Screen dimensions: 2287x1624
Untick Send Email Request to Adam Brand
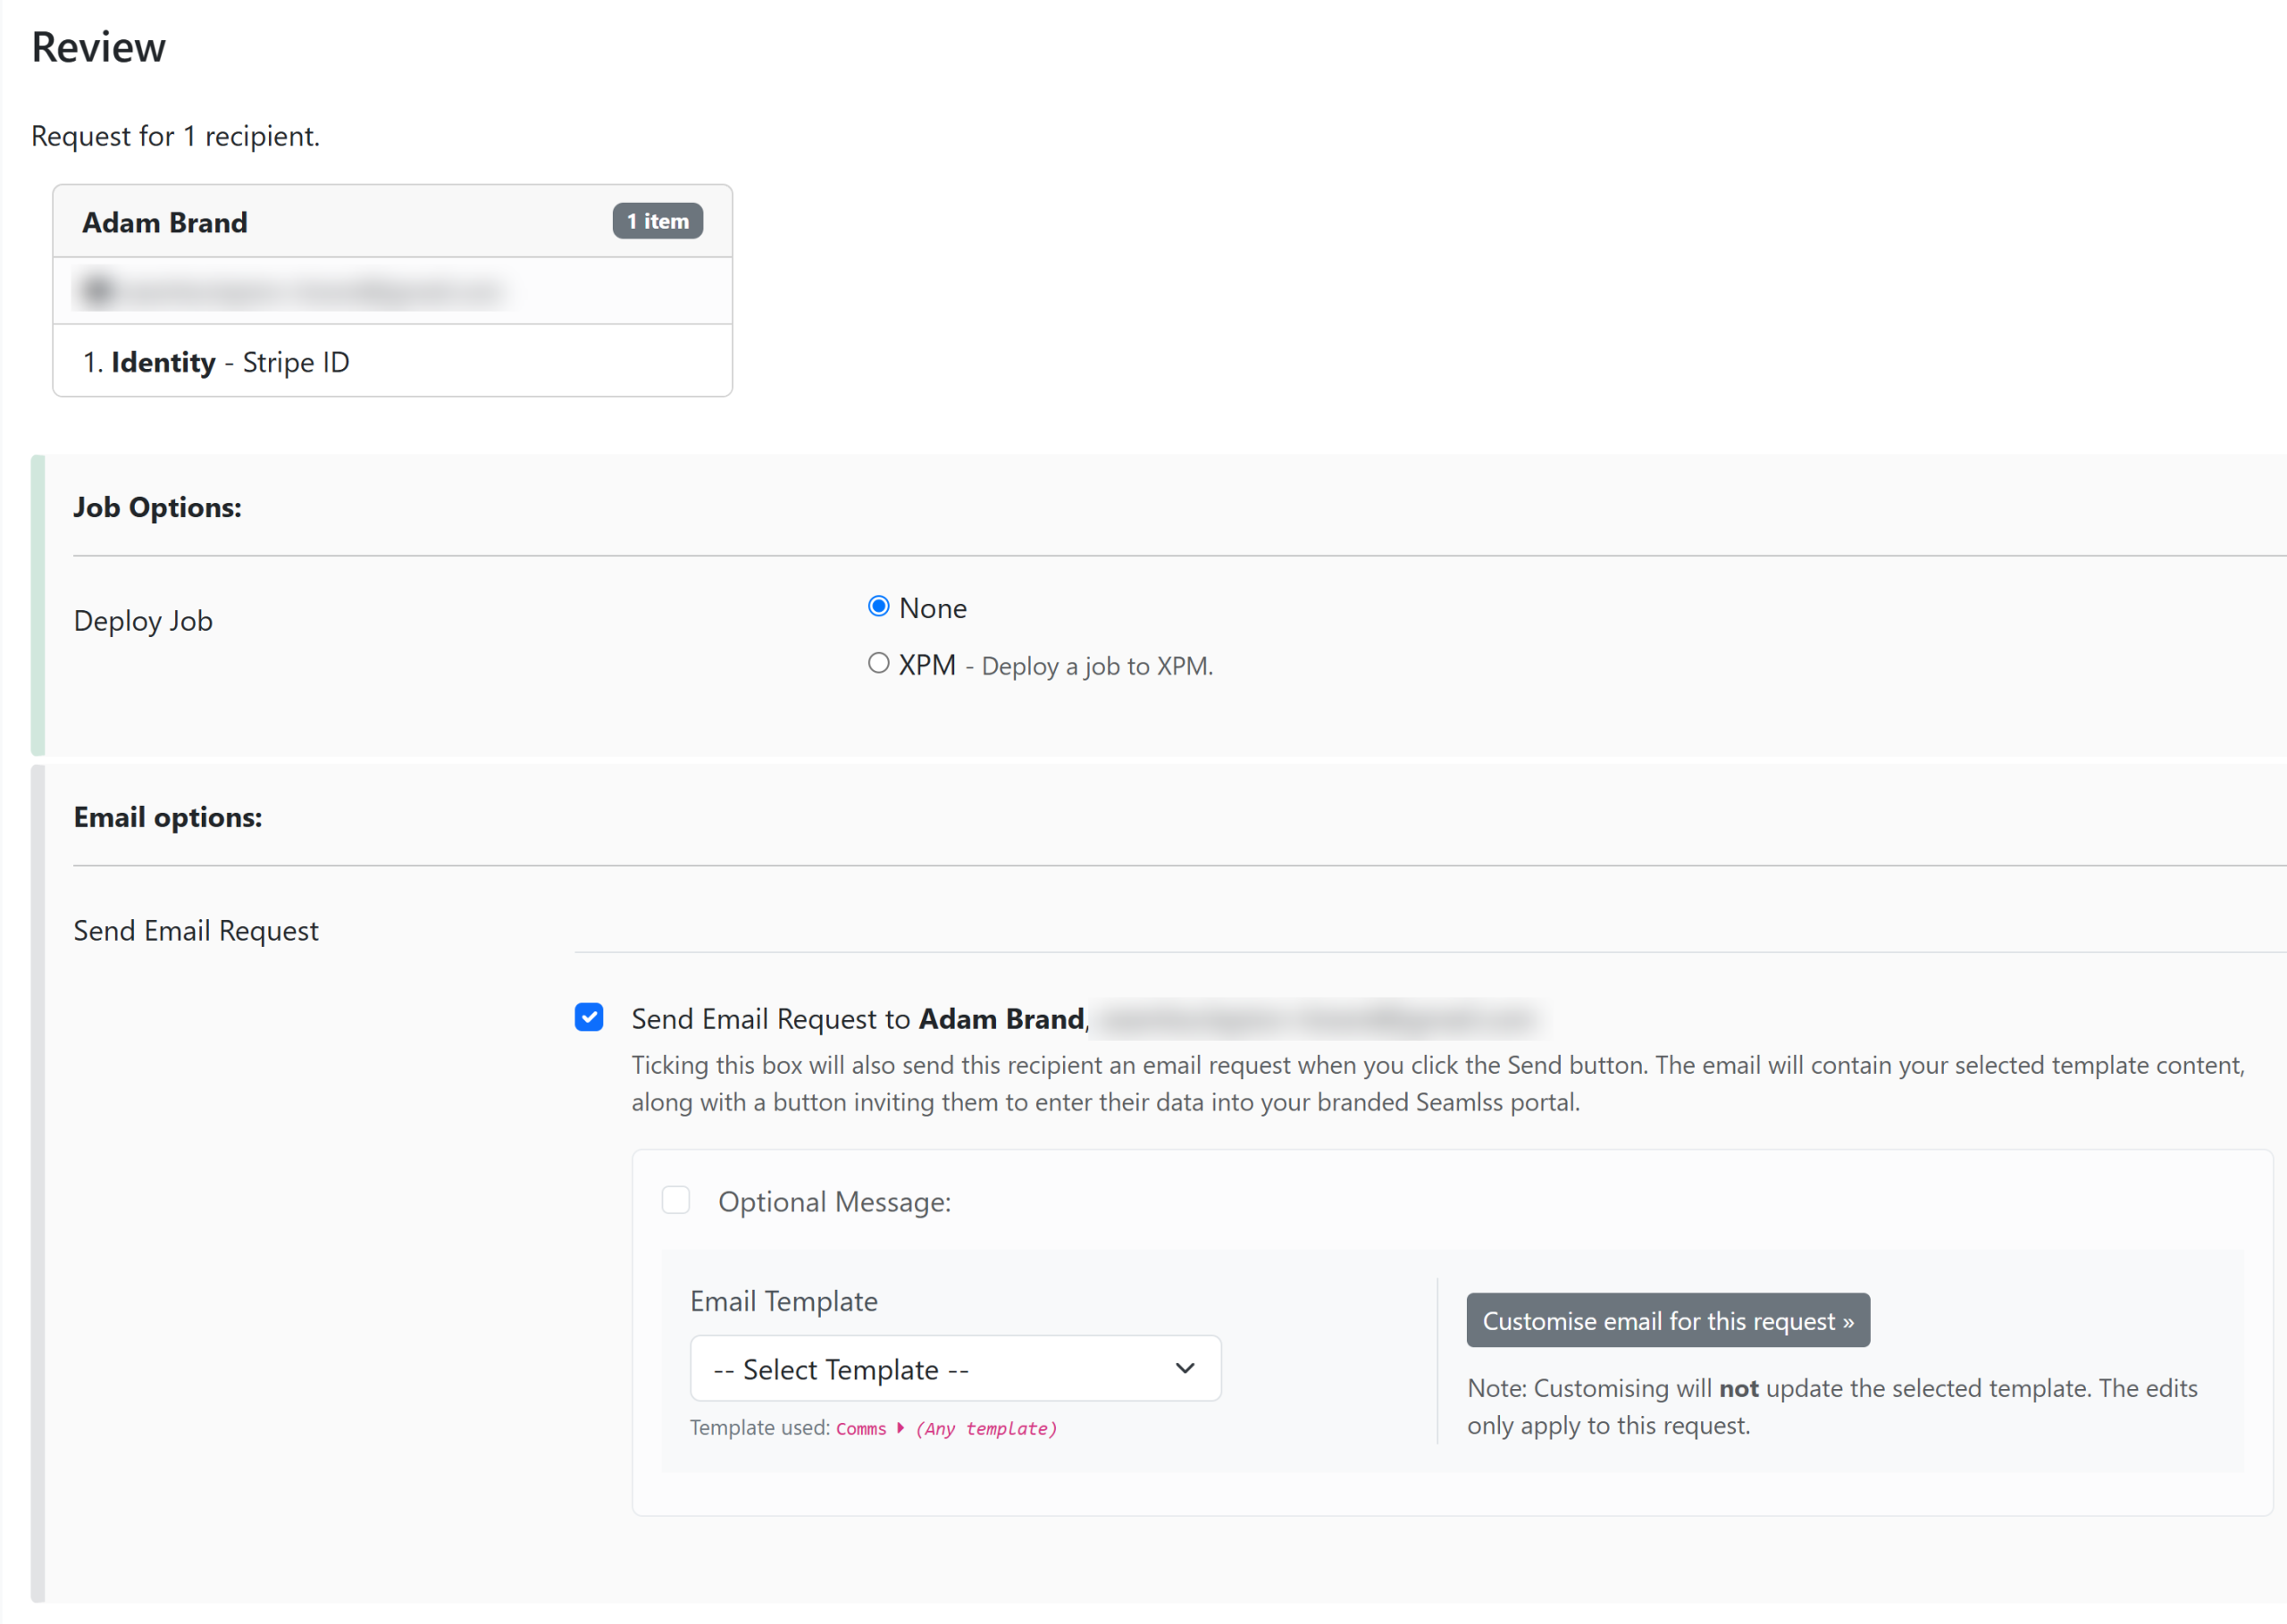589,1018
